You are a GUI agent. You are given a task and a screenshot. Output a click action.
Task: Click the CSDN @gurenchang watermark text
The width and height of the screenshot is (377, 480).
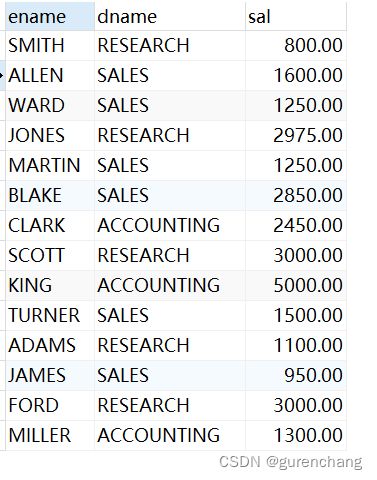click(290, 463)
